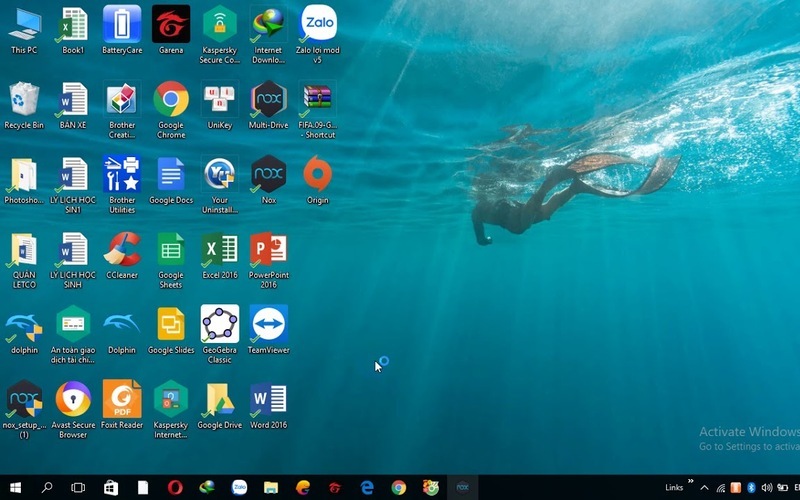This screenshot has height=500, width=800.
Task: Launch Excel 2016 desktop shortcut
Action: click(220, 255)
